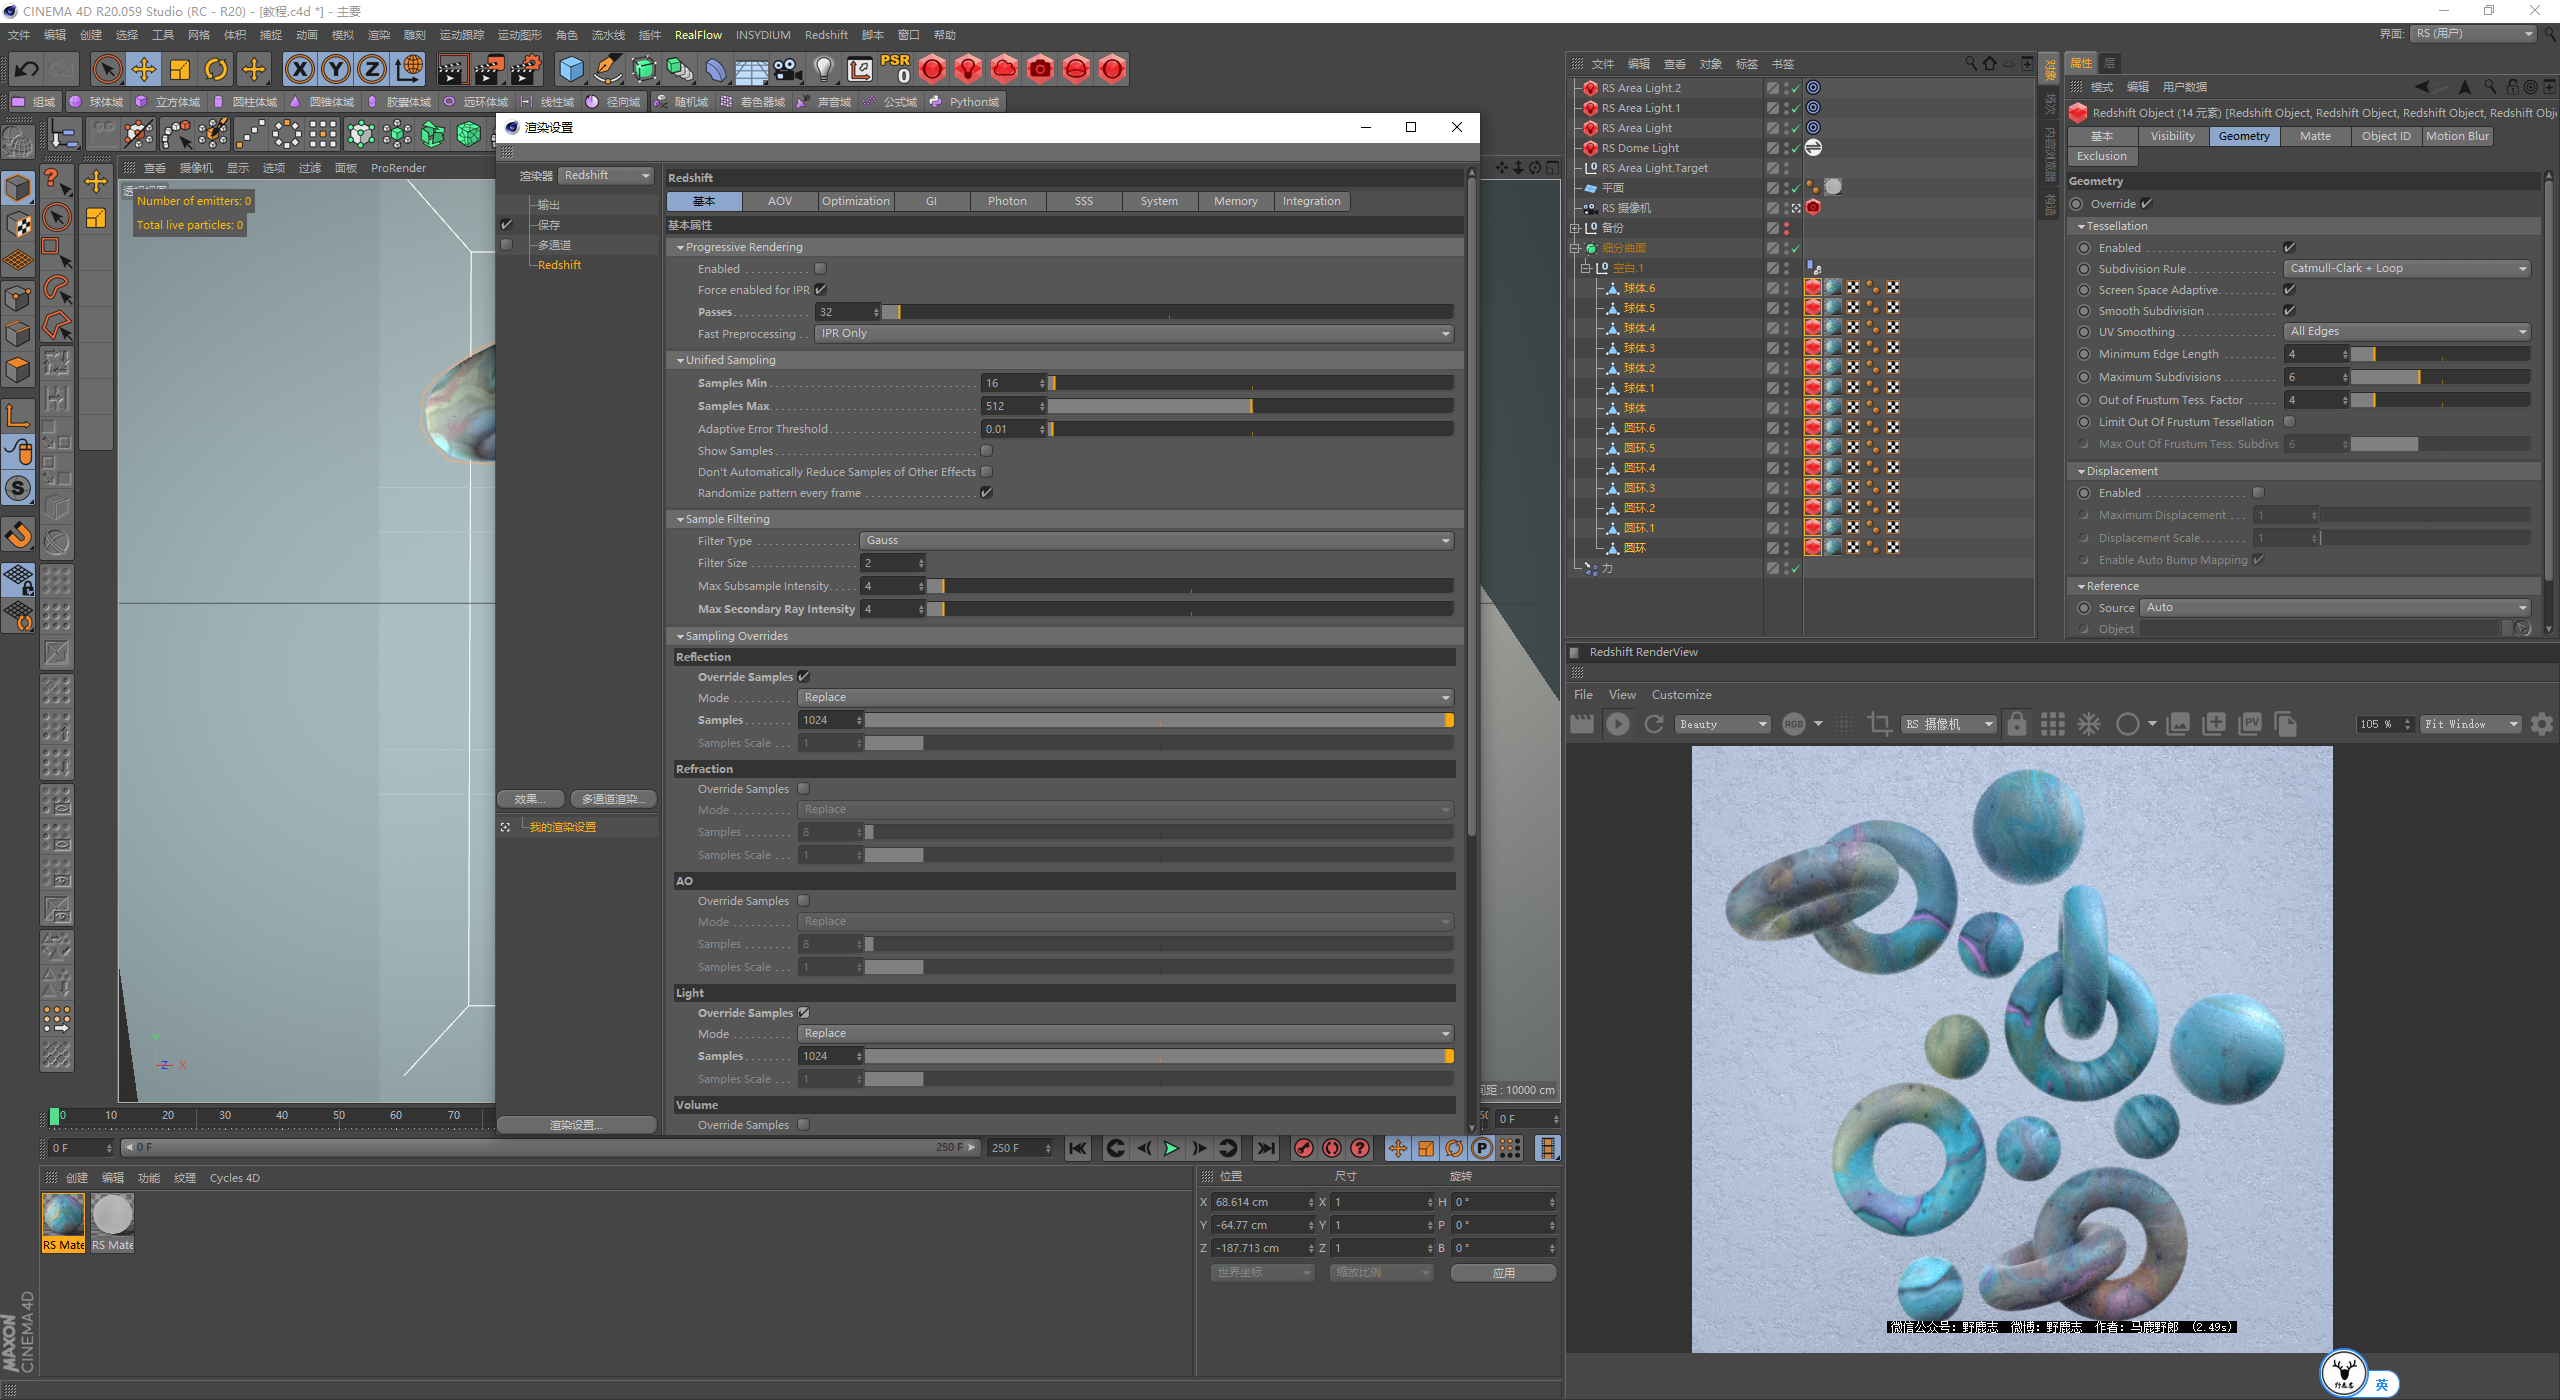Click the Render to Picture Viewer clapperboard
The width and height of the screenshot is (2560, 1400).
tap(488, 69)
